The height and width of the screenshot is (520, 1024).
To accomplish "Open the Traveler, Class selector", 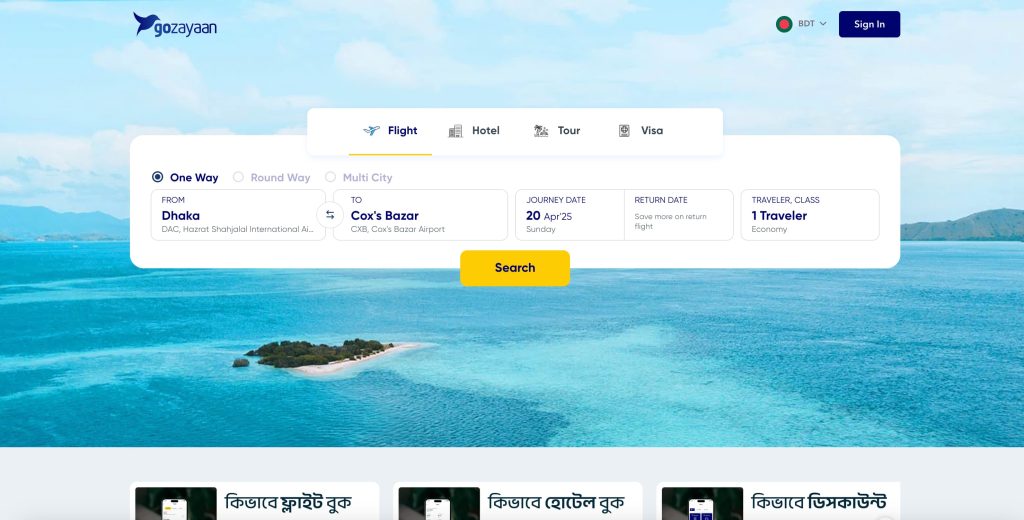I will tap(810, 215).
